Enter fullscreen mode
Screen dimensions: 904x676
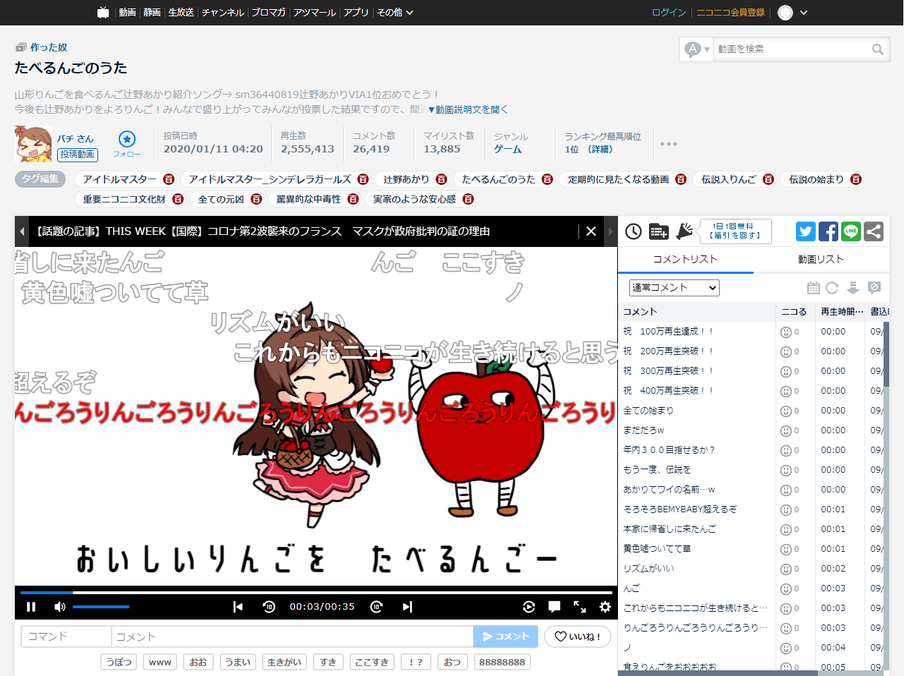tap(579, 606)
